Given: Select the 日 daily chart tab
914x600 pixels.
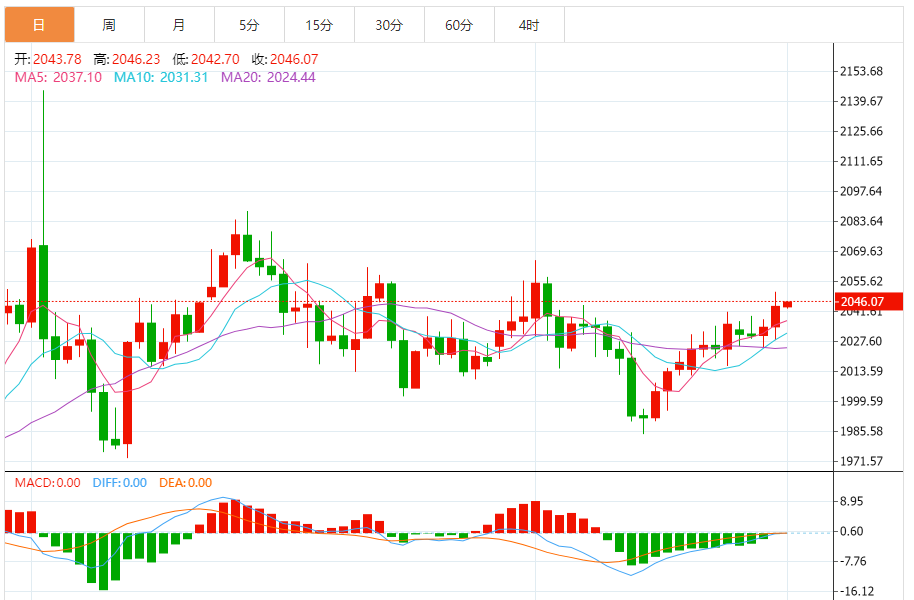Looking at the screenshot, I should (x=40, y=24).
